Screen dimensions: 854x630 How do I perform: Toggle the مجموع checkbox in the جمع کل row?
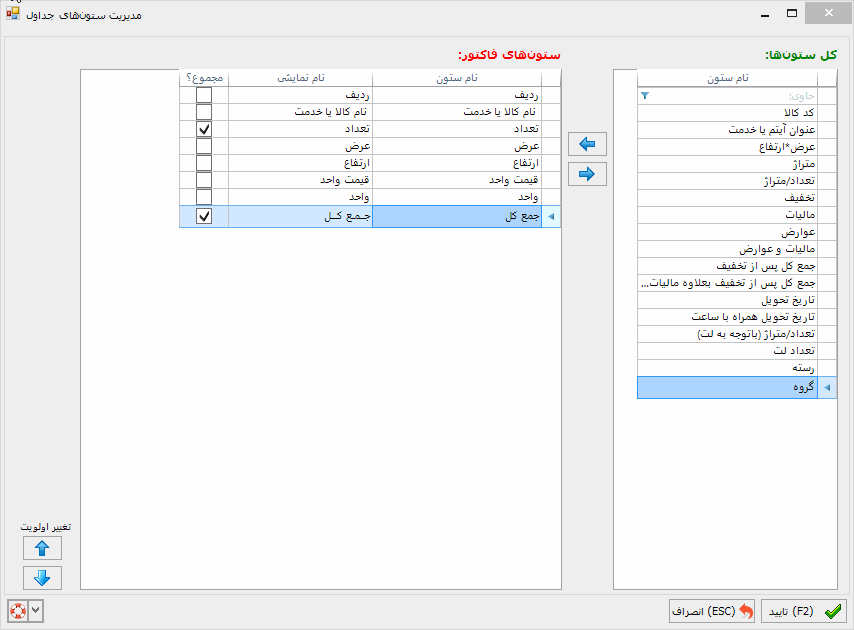(x=204, y=216)
